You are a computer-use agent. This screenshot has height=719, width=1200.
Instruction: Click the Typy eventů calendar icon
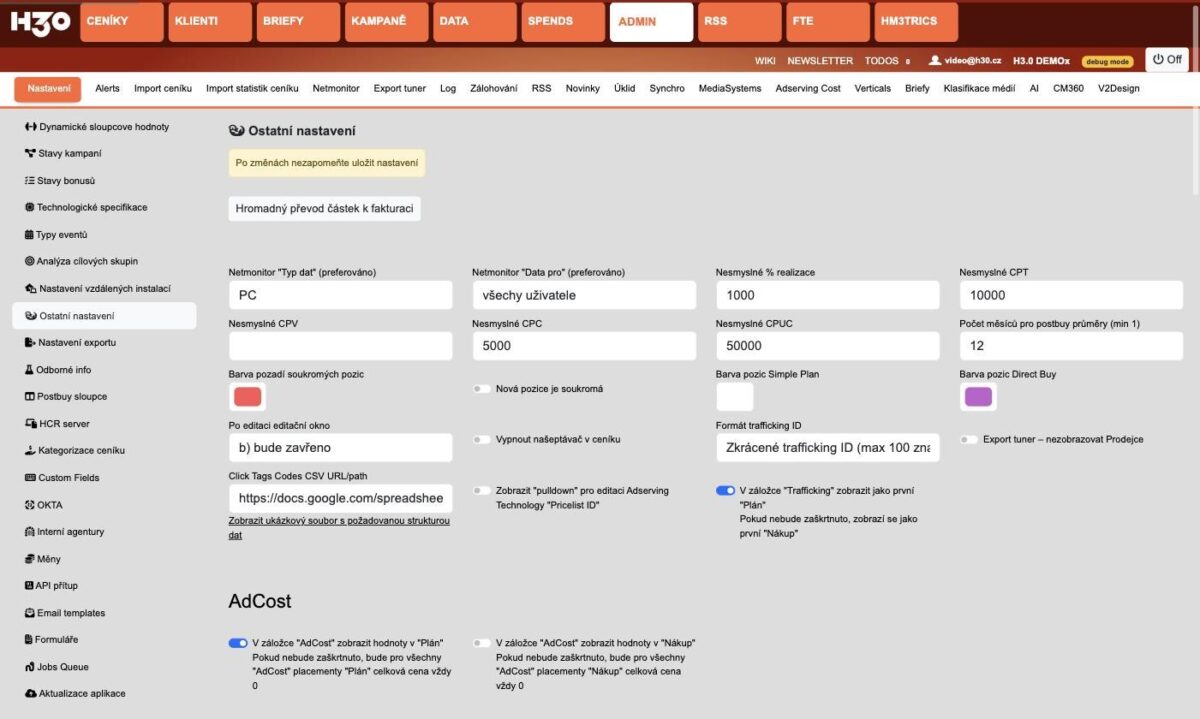point(29,235)
